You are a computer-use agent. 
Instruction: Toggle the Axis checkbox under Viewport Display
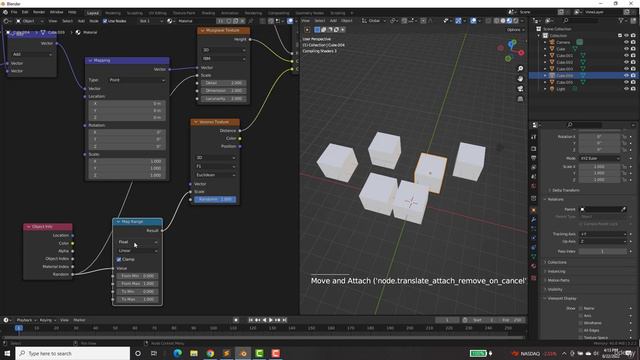pyautogui.click(x=580, y=316)
